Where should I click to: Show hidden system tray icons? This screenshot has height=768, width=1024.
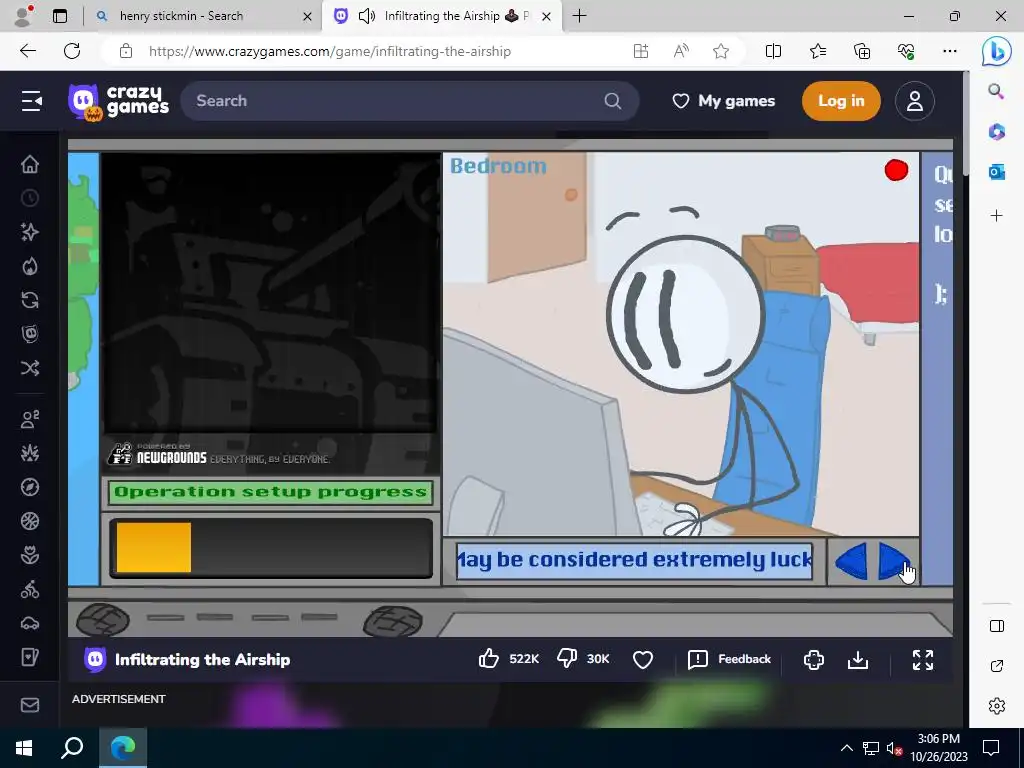pos(846,748)
